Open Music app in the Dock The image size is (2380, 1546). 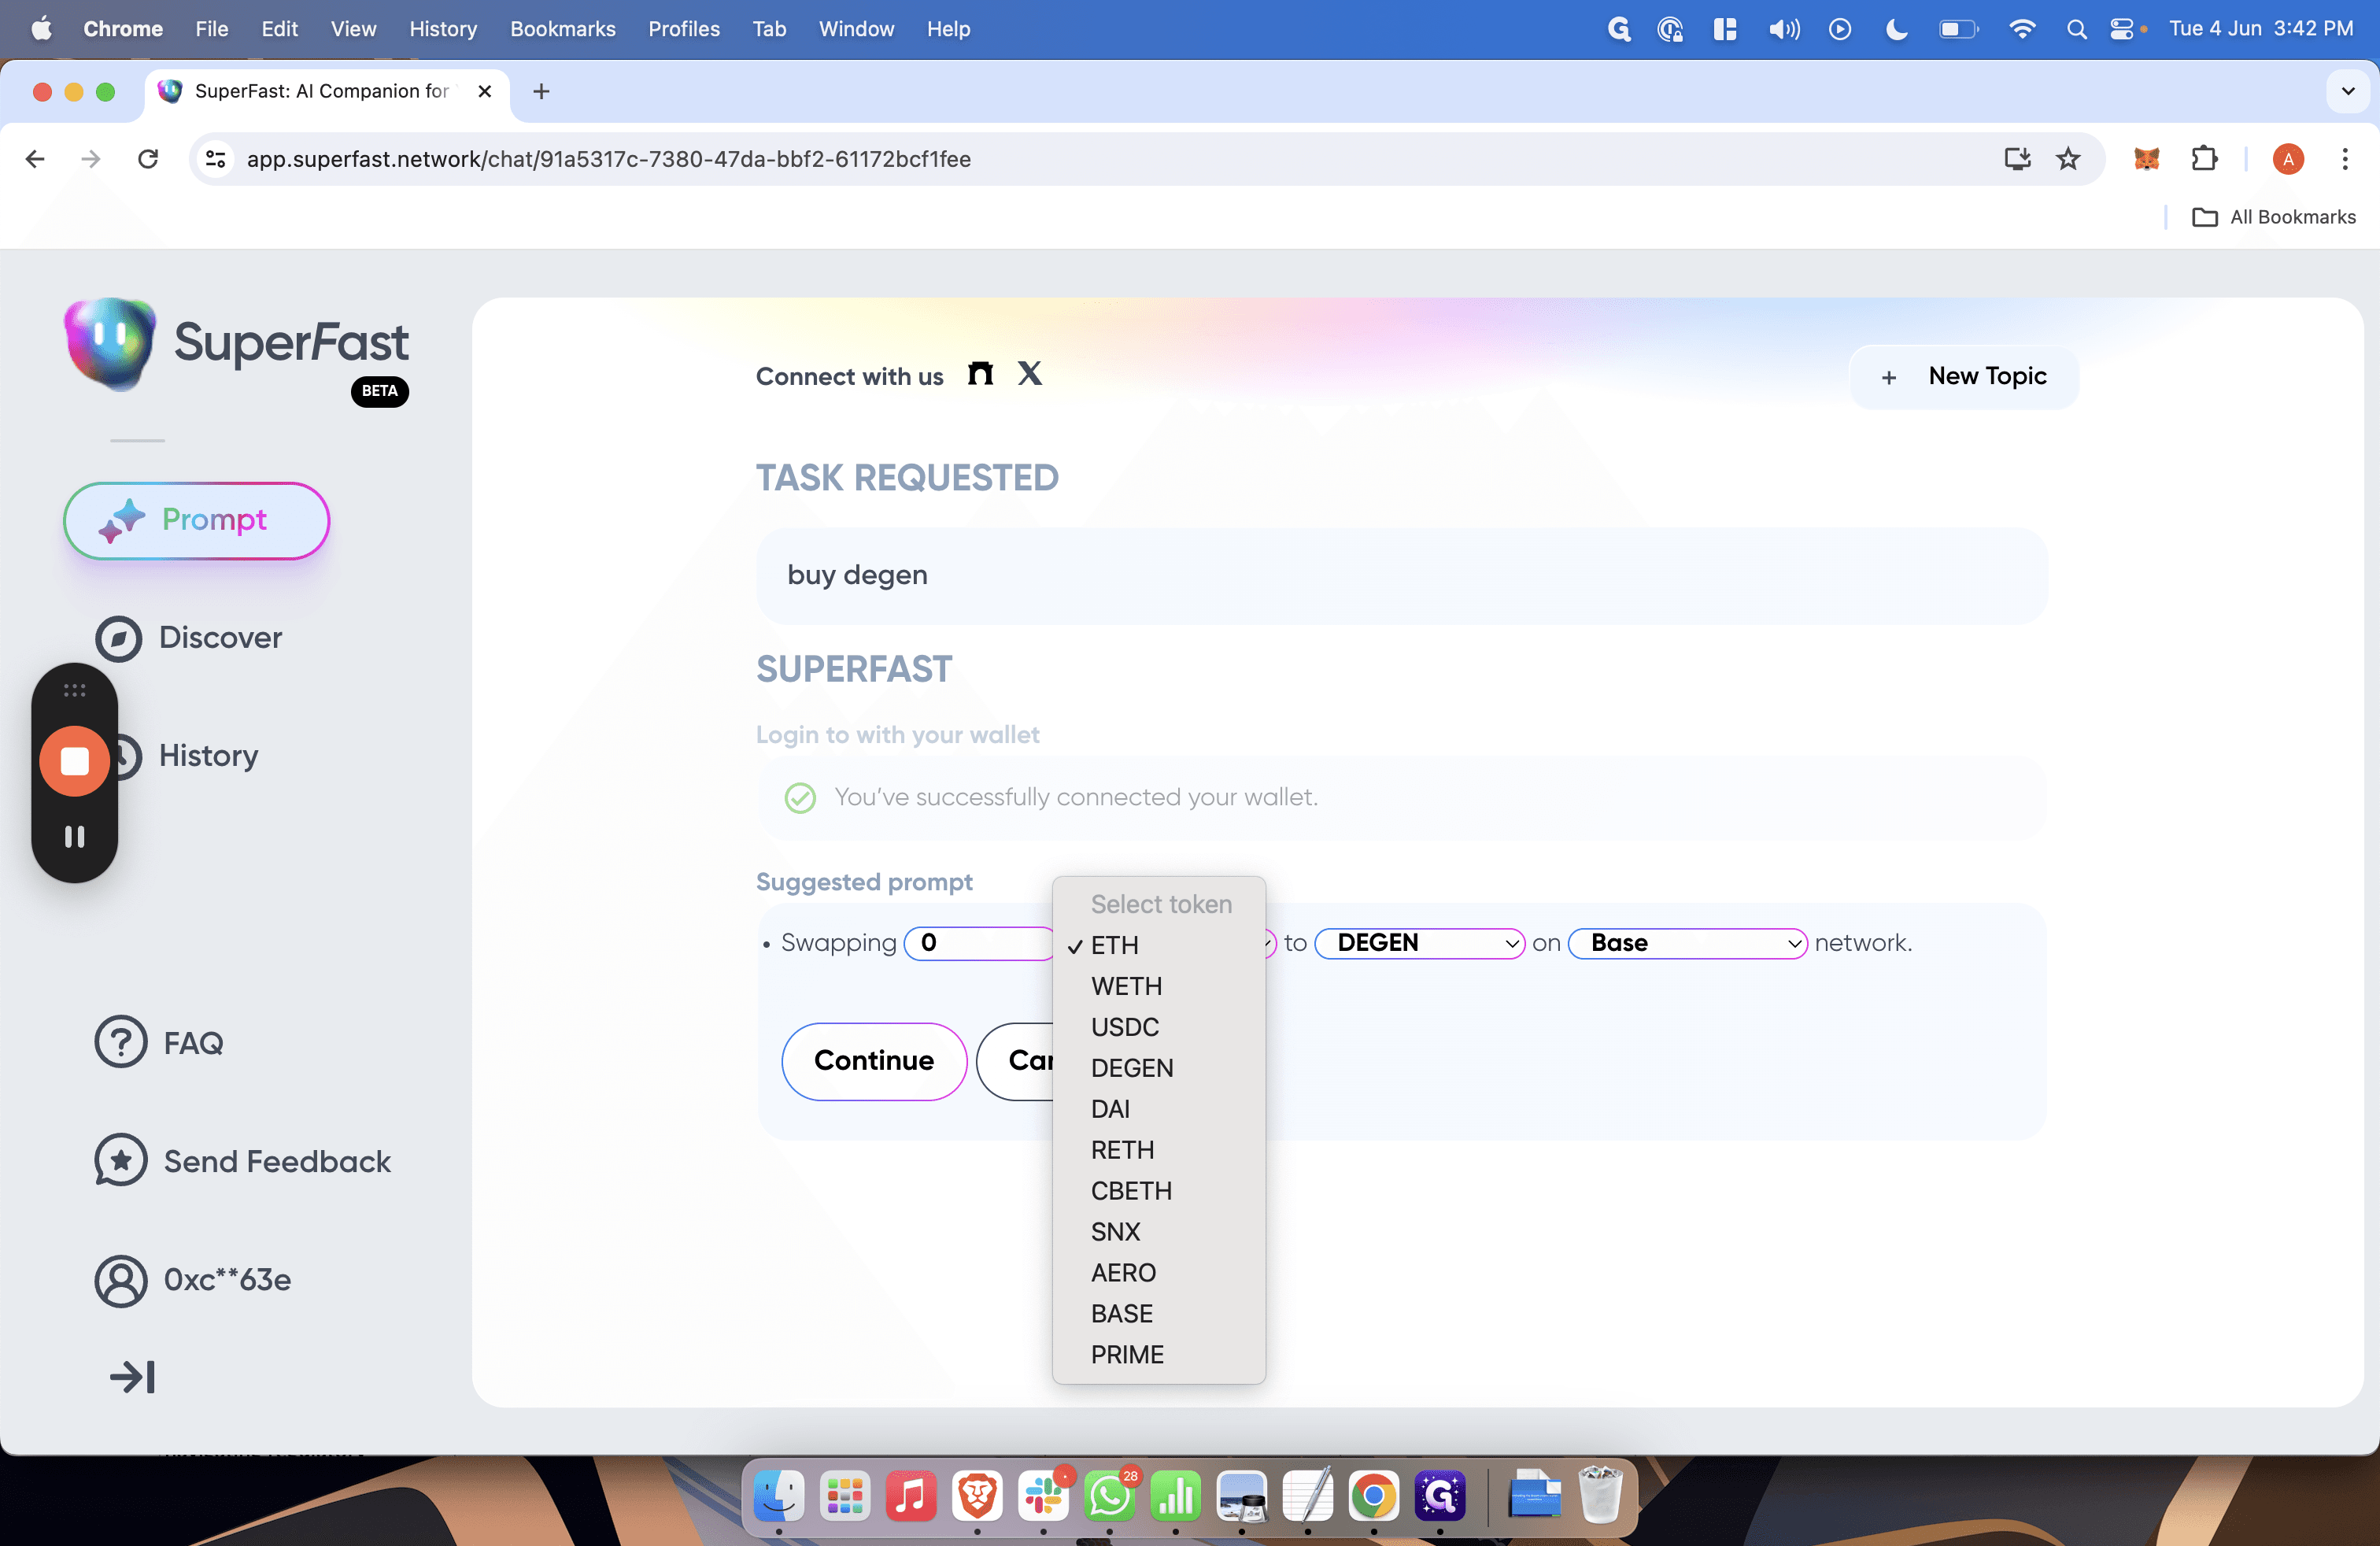pyautogui.click(x=910, y=1496)
